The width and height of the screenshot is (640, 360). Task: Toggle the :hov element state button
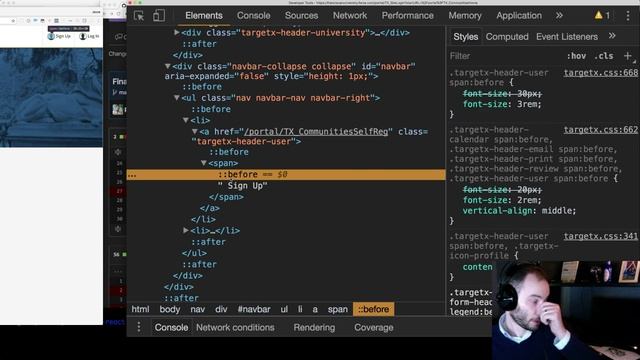coord(576,56)
